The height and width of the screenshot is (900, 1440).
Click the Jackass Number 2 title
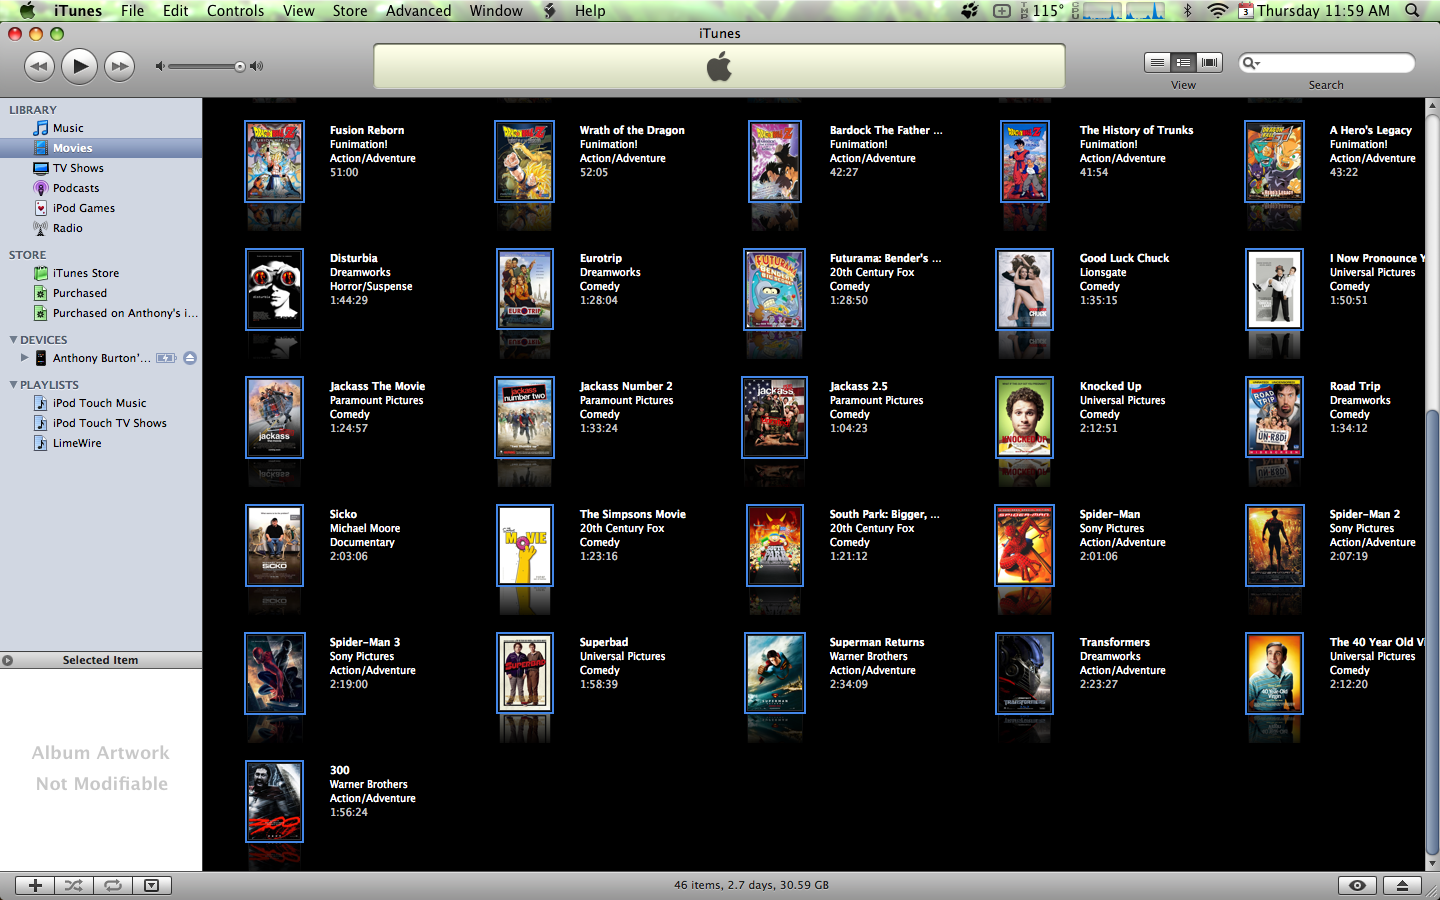pos(626,386)
